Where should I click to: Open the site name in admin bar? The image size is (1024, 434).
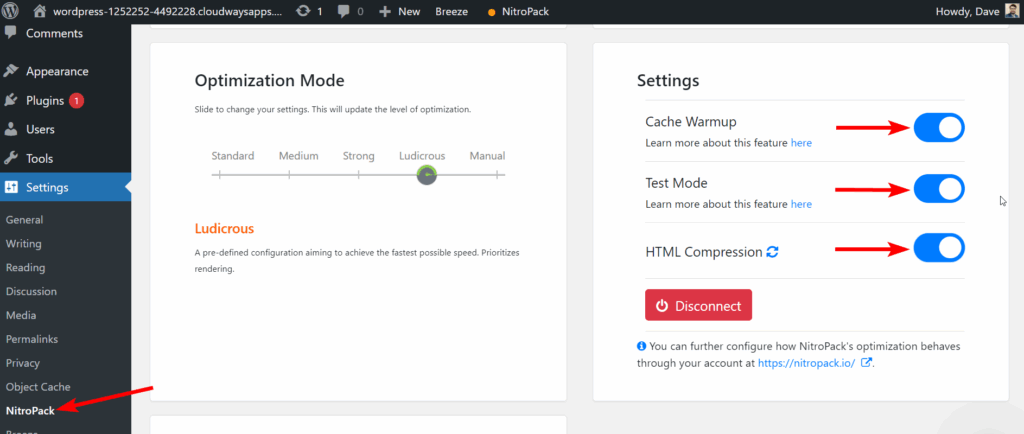click(168, 12)
